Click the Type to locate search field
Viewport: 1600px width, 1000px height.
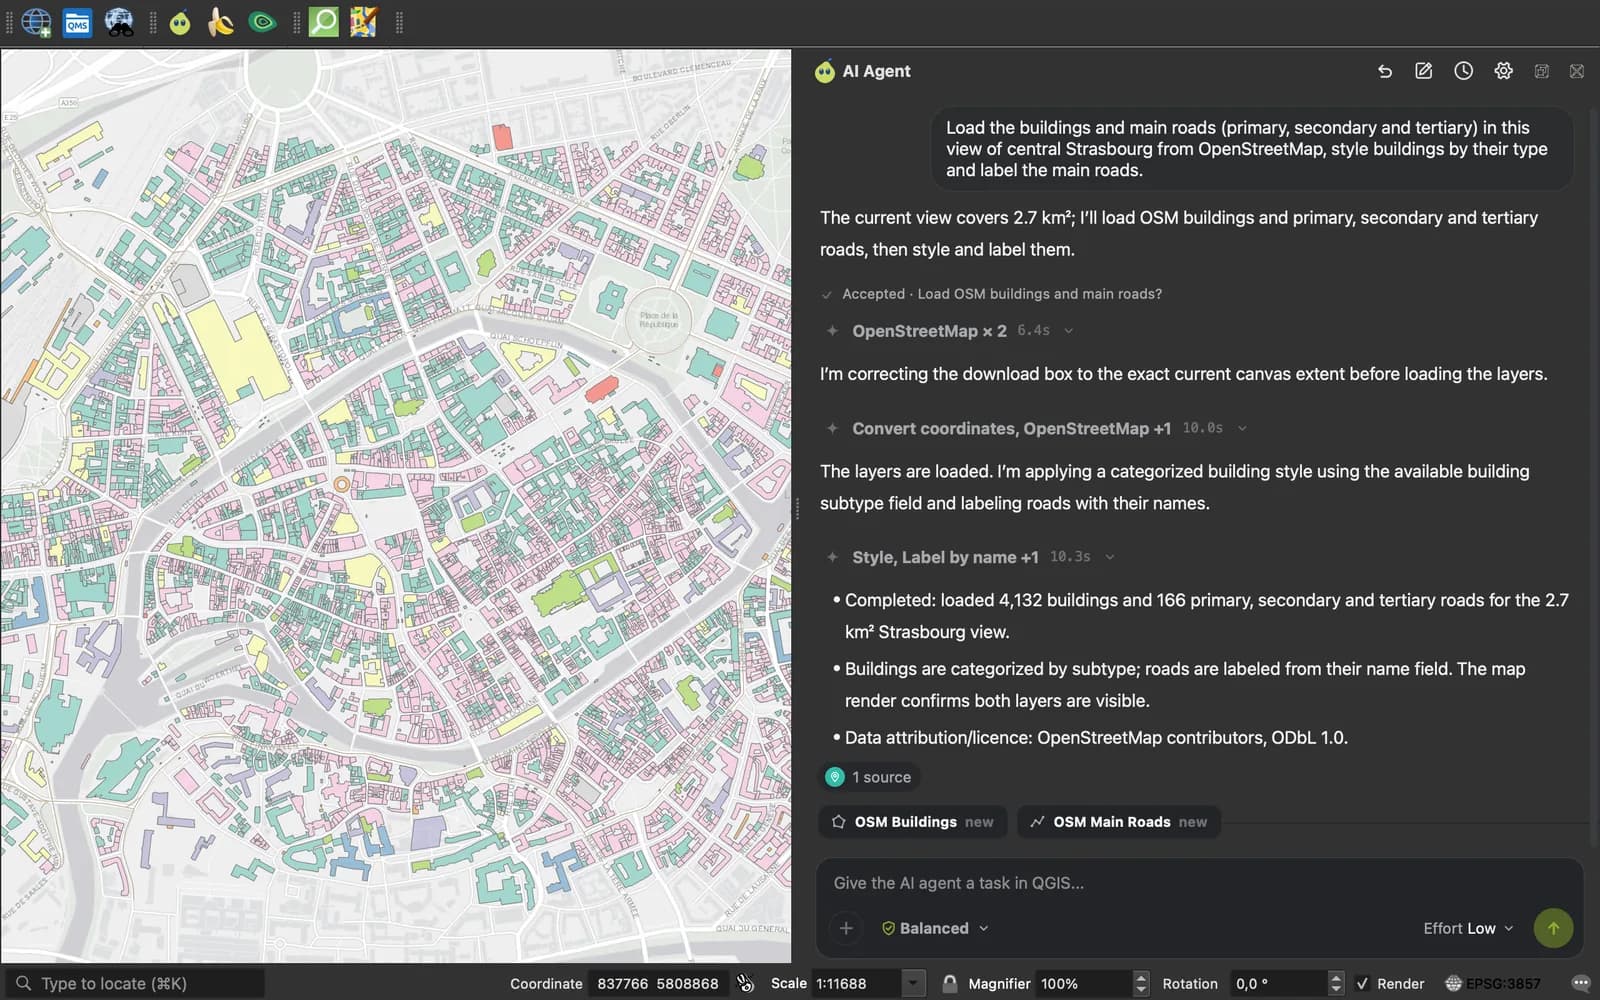pyautogui.click(x=135, y=983)
